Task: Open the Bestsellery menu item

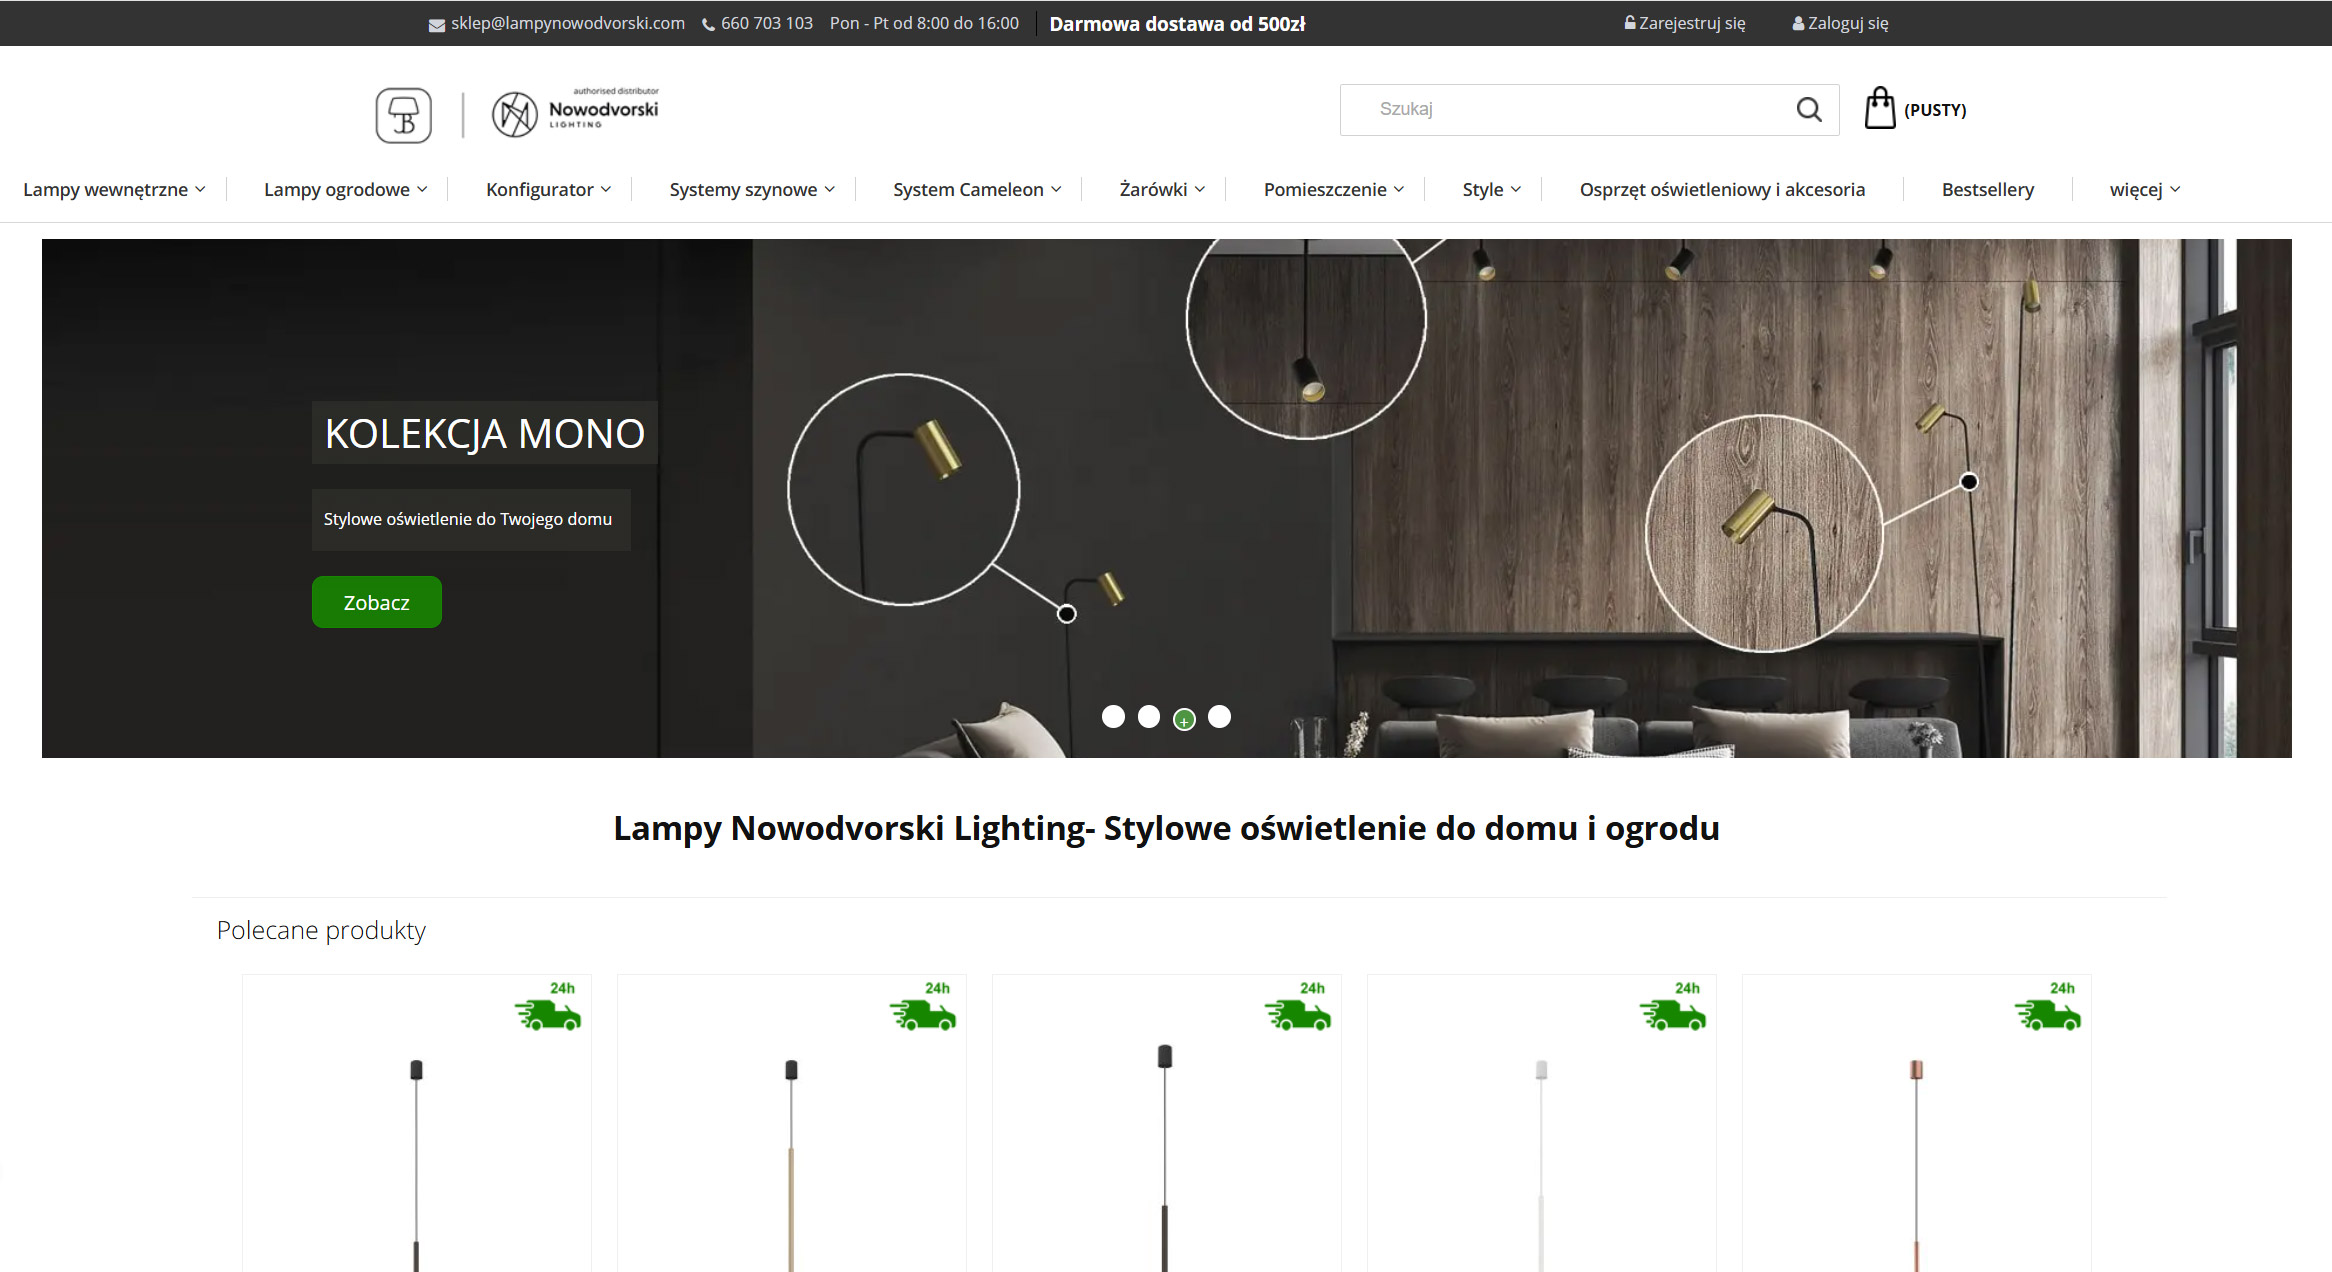Action: [x=1988, y=189]
